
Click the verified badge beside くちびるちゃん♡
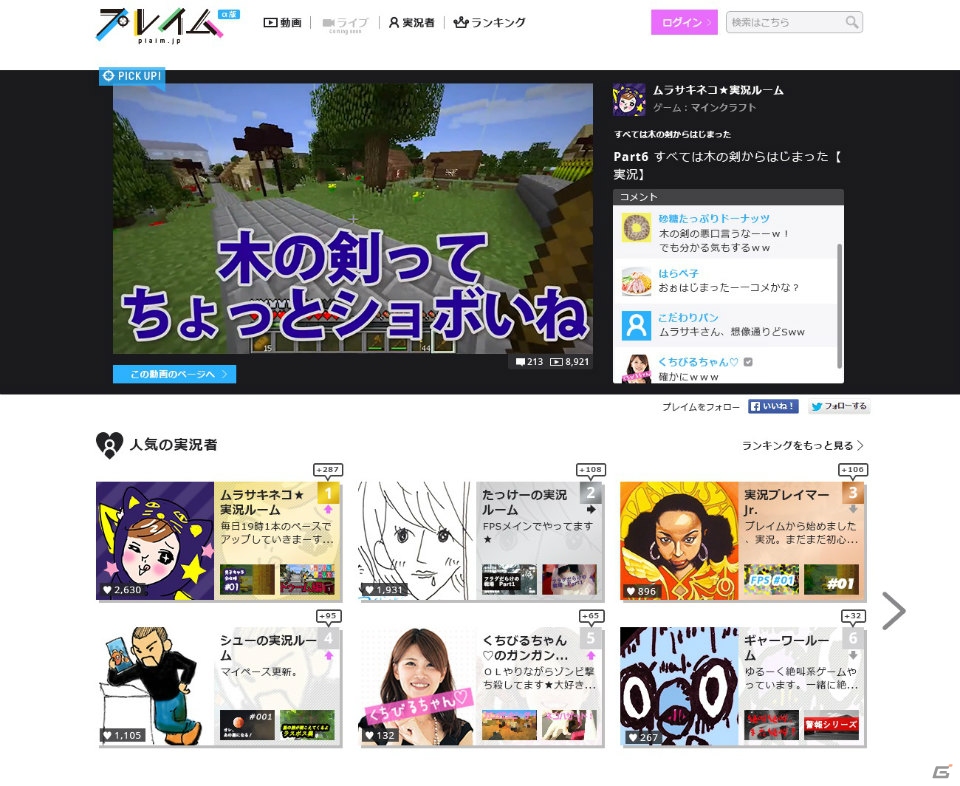pos(748,362)
